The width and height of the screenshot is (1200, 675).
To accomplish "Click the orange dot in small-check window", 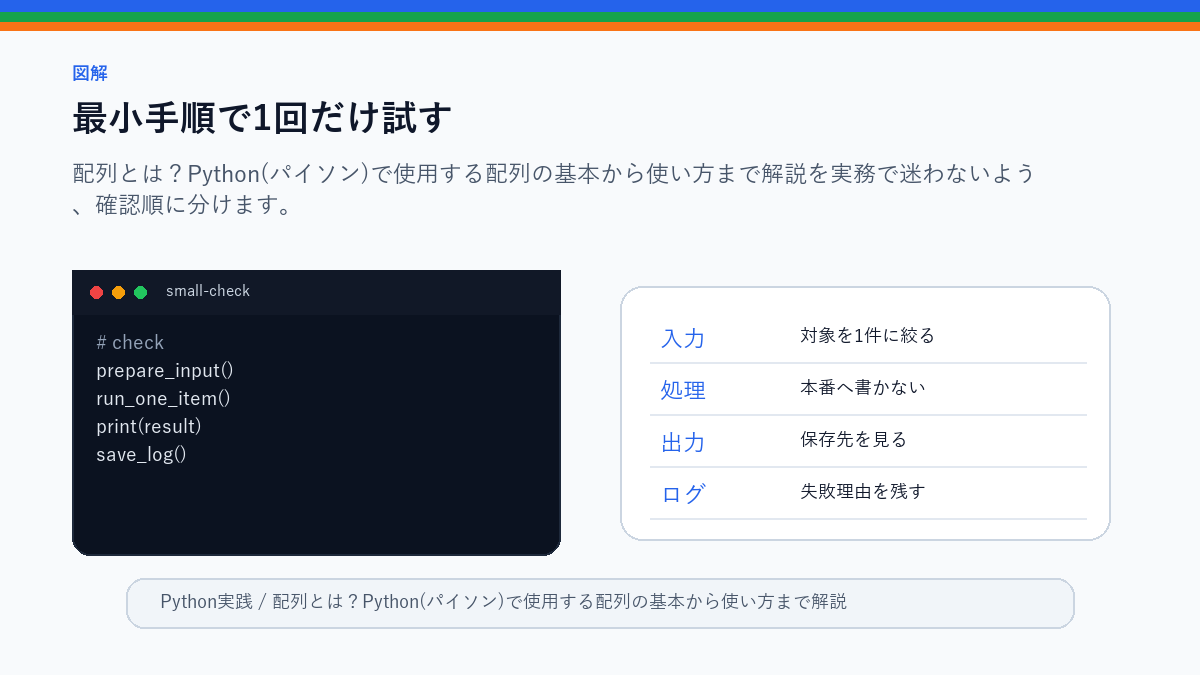I will click(x=119, y=292).
